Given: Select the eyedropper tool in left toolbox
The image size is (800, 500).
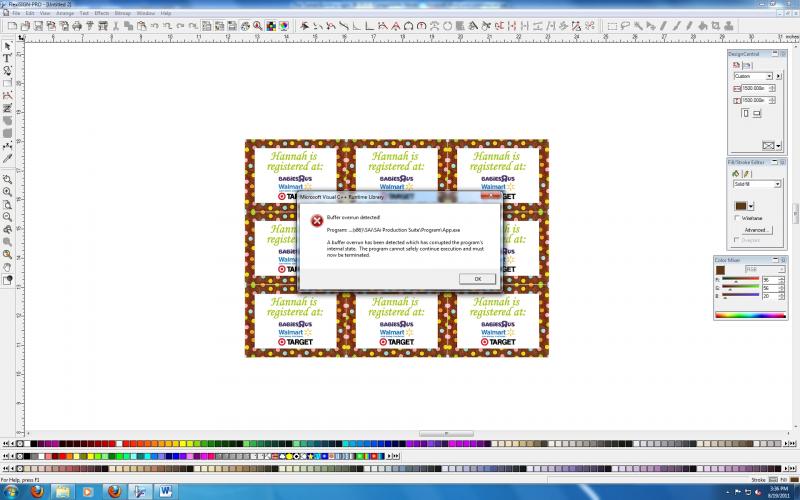Looking at the screenshot, I should (7, 158).
